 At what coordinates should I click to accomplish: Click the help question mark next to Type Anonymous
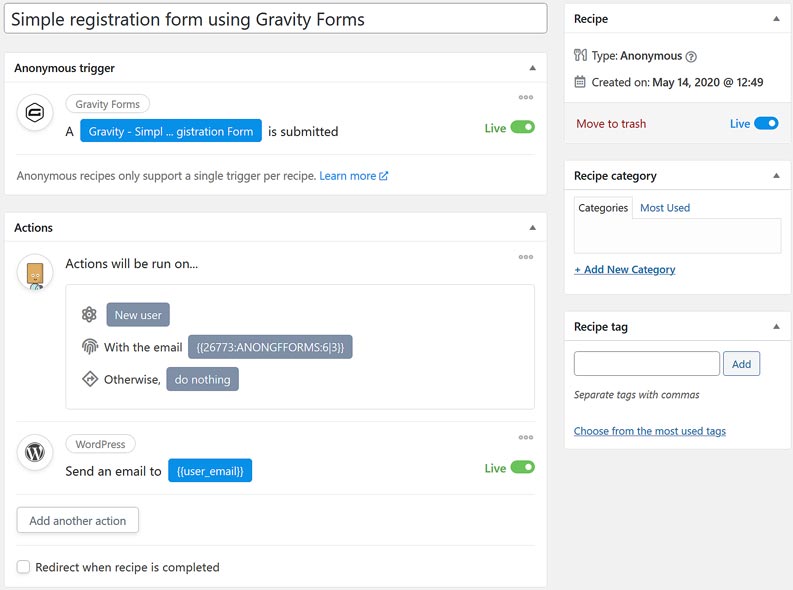(691, 57)
